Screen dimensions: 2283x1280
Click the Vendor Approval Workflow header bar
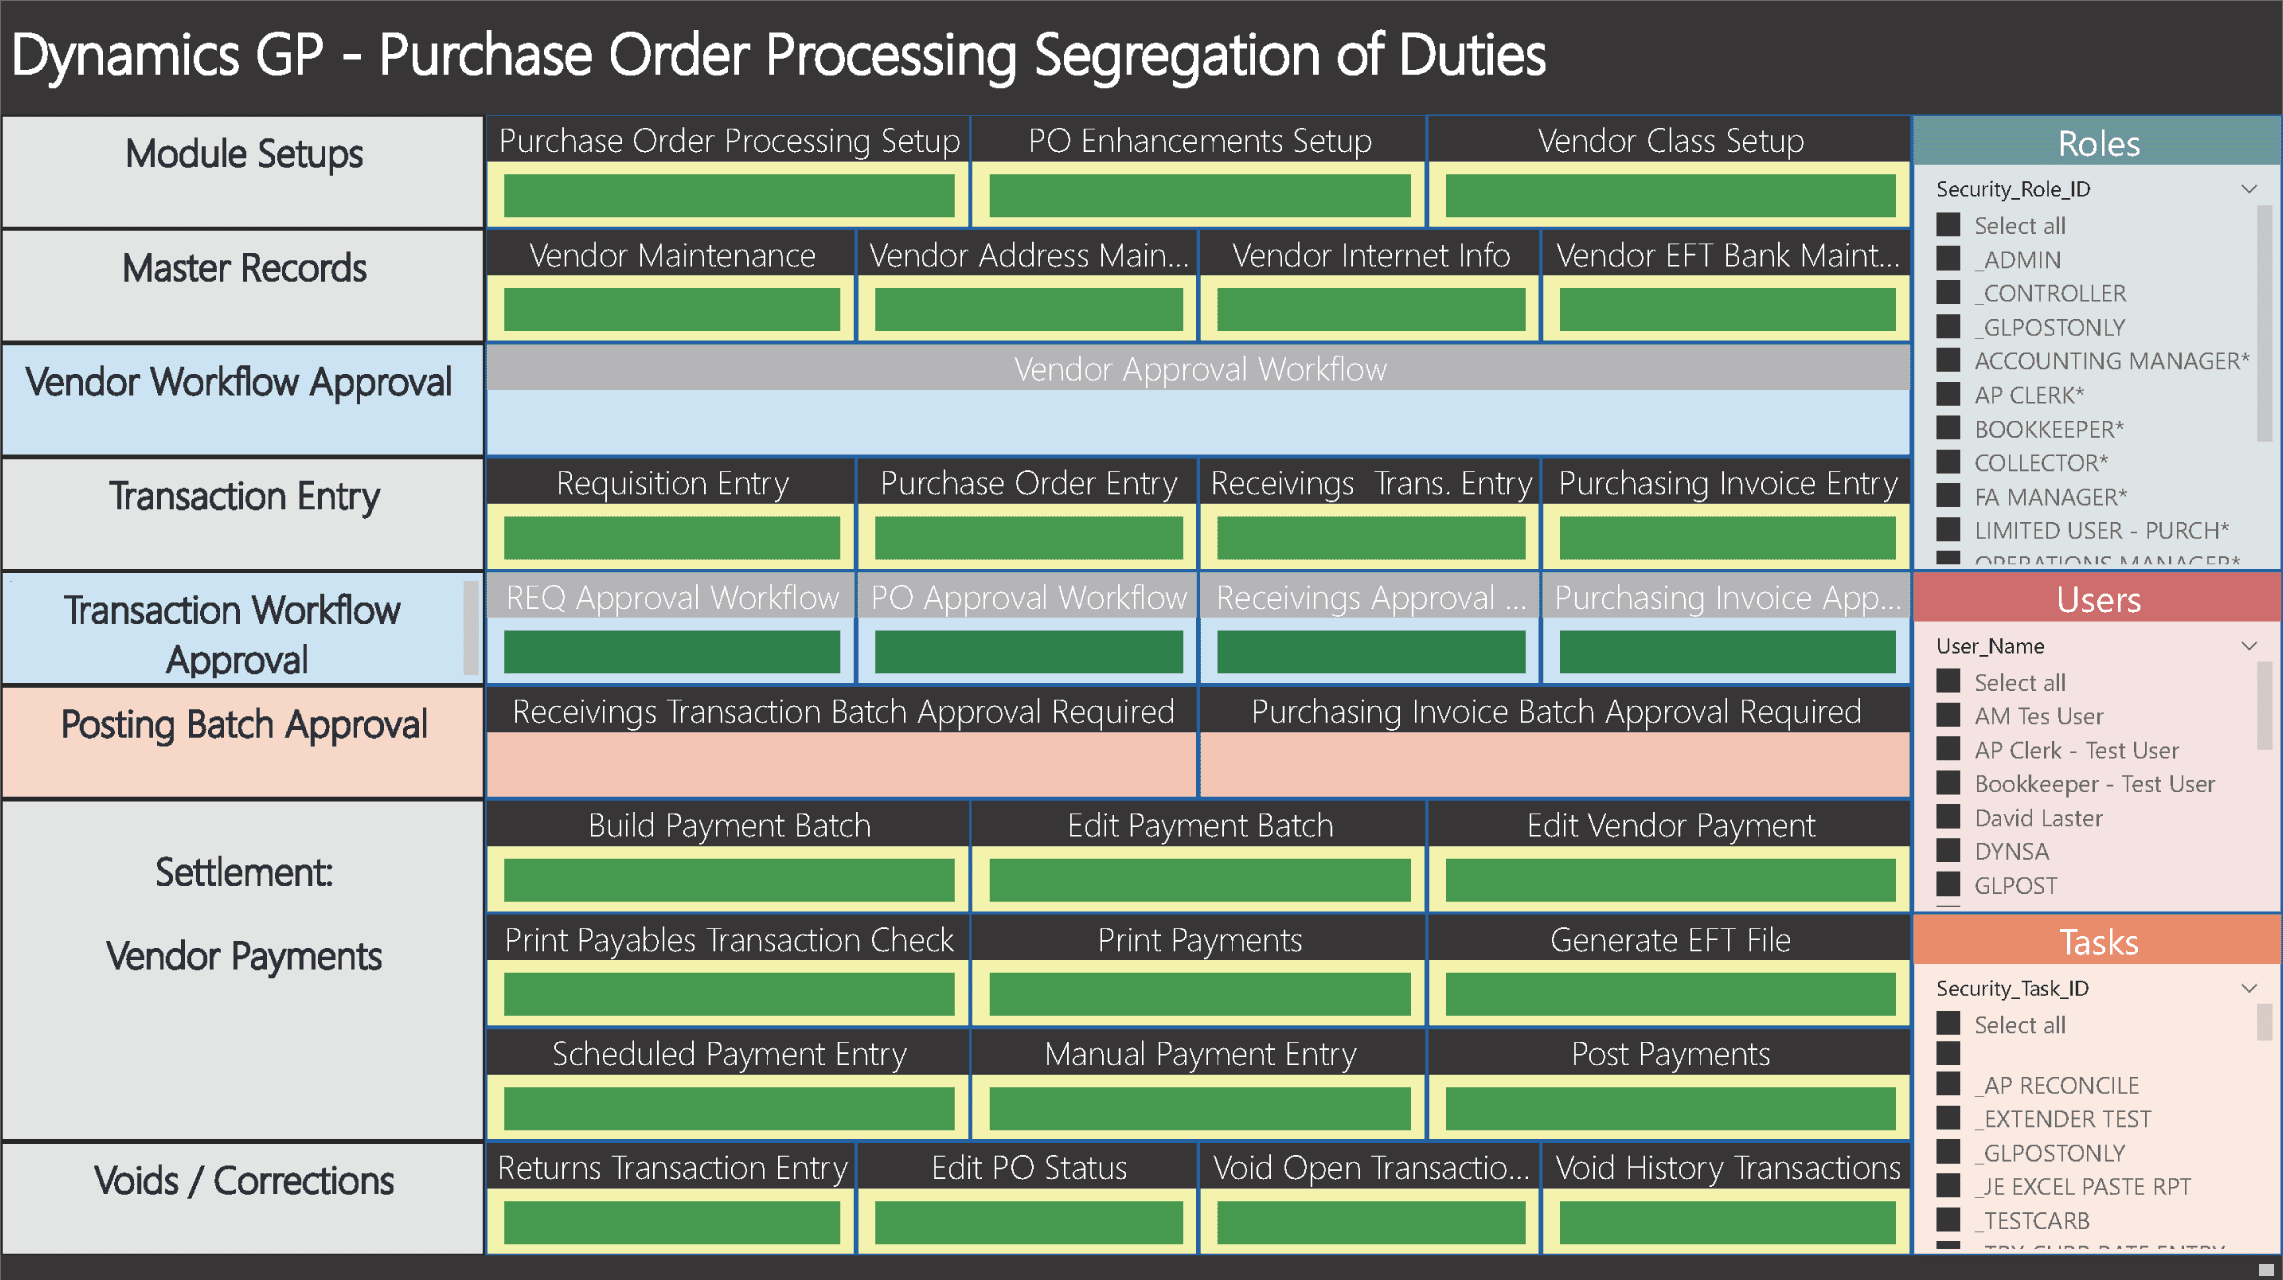[1199, 369]
